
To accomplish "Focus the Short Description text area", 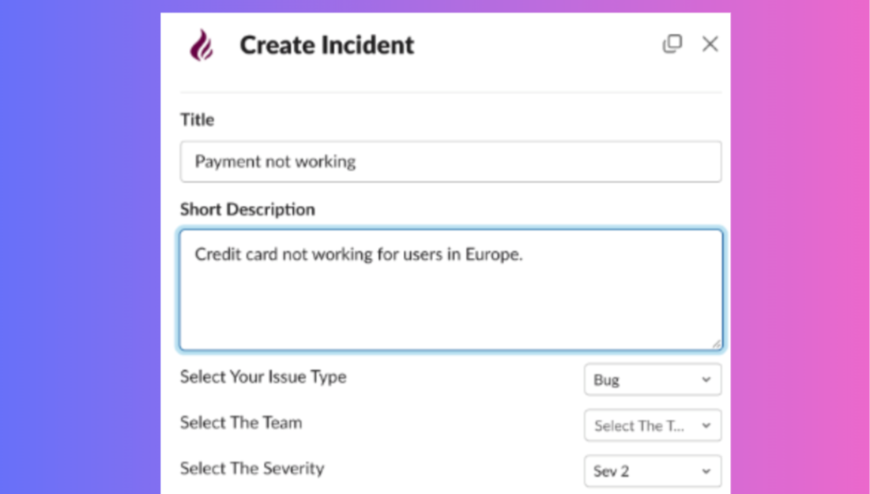I will pos(450,300).
